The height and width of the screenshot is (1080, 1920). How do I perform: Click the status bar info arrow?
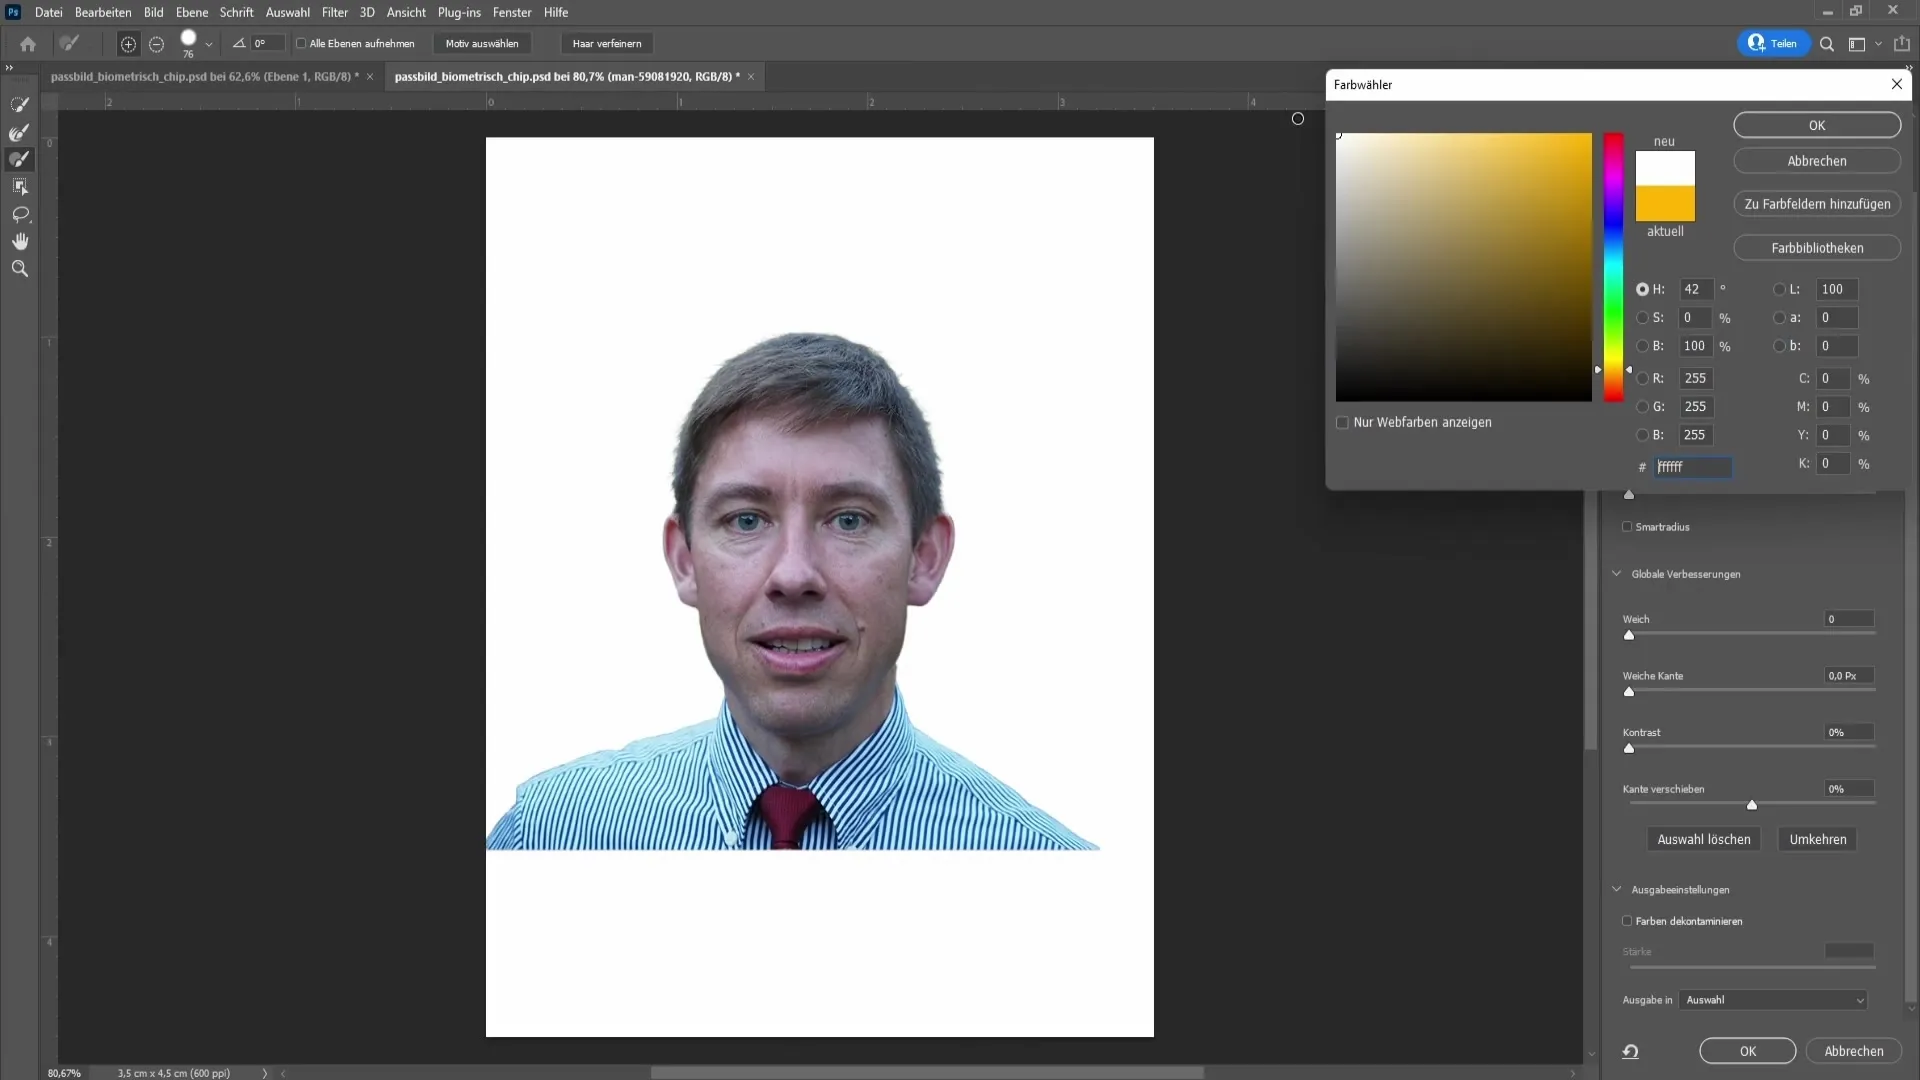(265, 1073)
